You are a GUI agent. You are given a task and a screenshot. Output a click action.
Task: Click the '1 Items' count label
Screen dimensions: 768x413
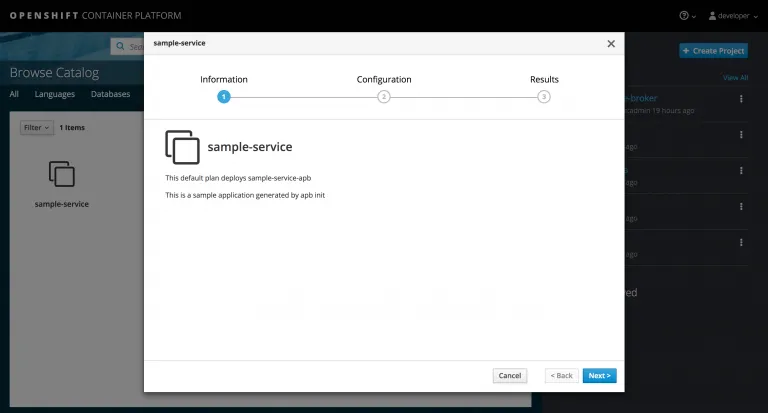(72, 127)
